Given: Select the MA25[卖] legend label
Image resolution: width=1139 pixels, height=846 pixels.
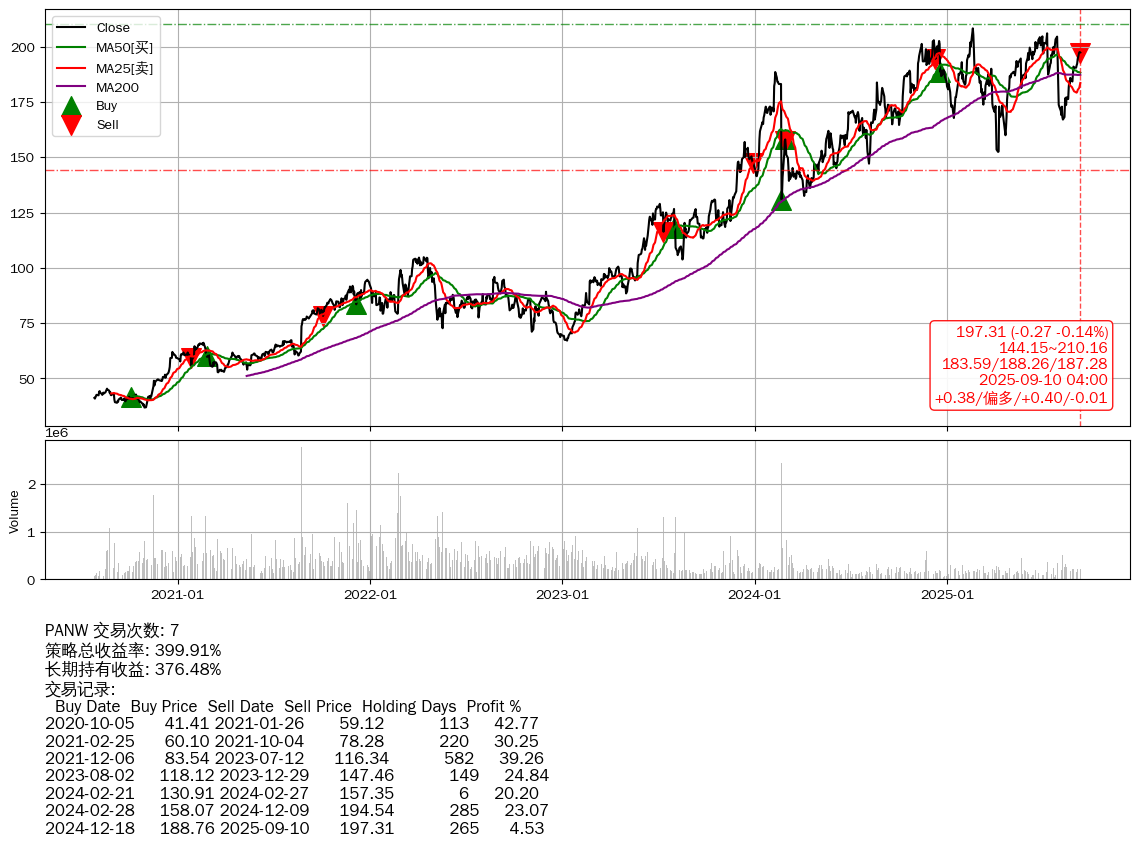Looking at the screenshot, I should 124,68.
